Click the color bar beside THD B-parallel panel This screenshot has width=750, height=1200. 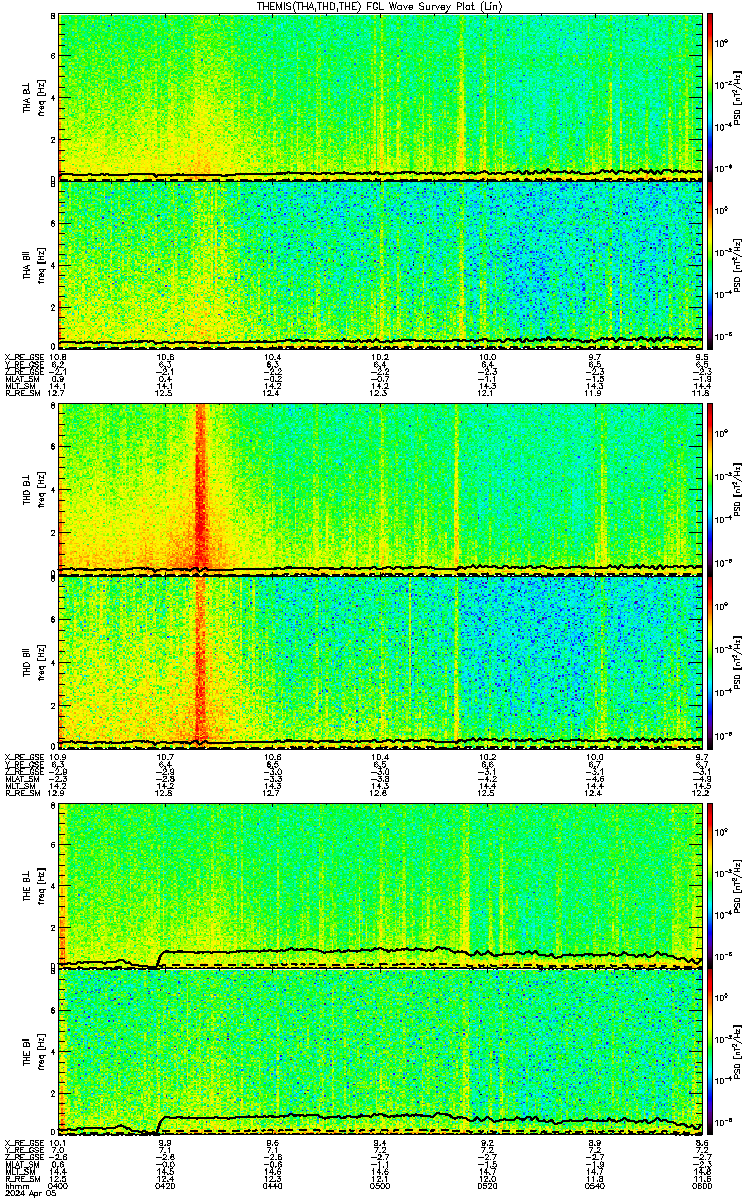711,661
